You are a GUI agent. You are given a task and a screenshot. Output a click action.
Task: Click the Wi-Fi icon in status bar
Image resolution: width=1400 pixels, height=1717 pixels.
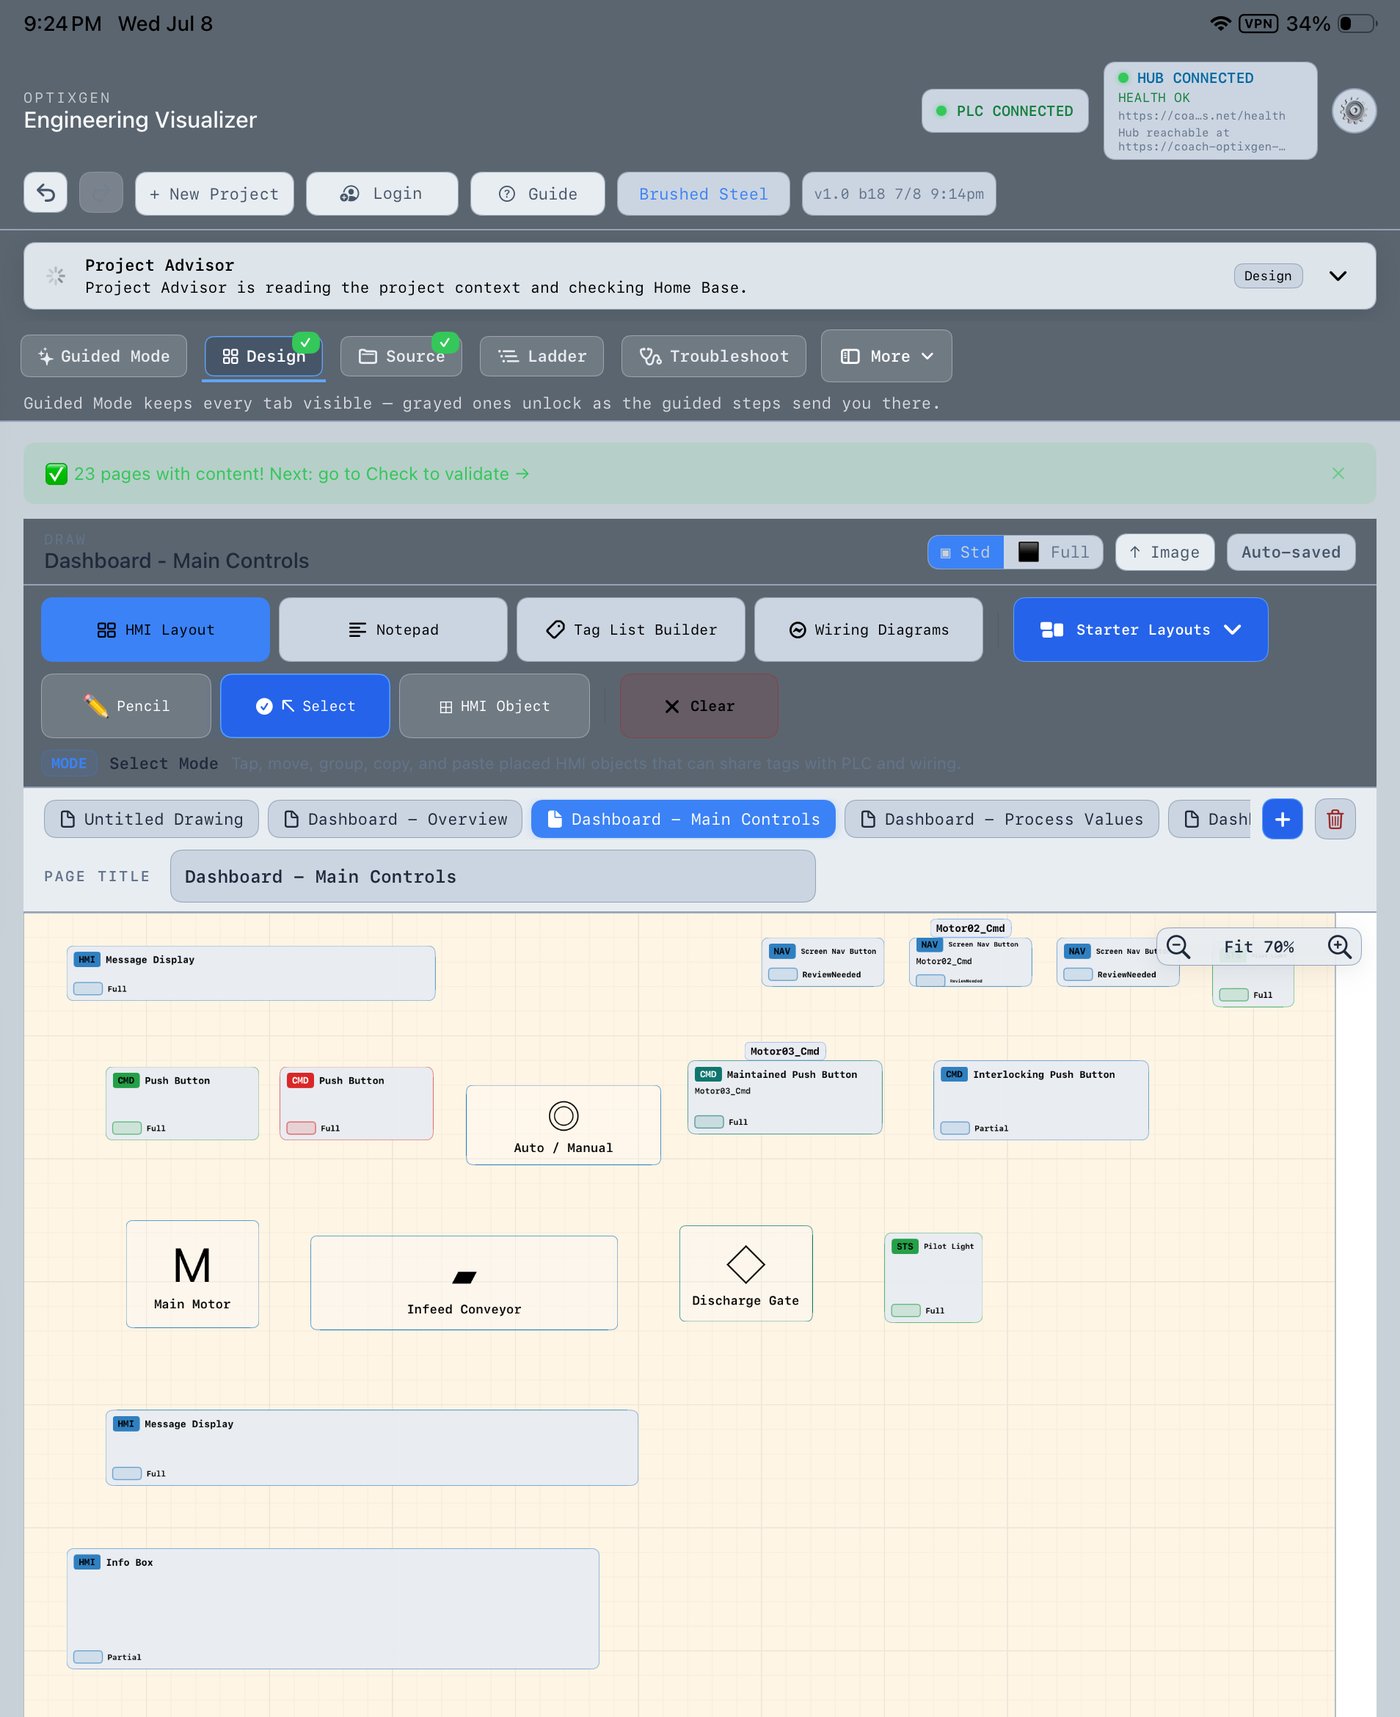[1220, 24]
